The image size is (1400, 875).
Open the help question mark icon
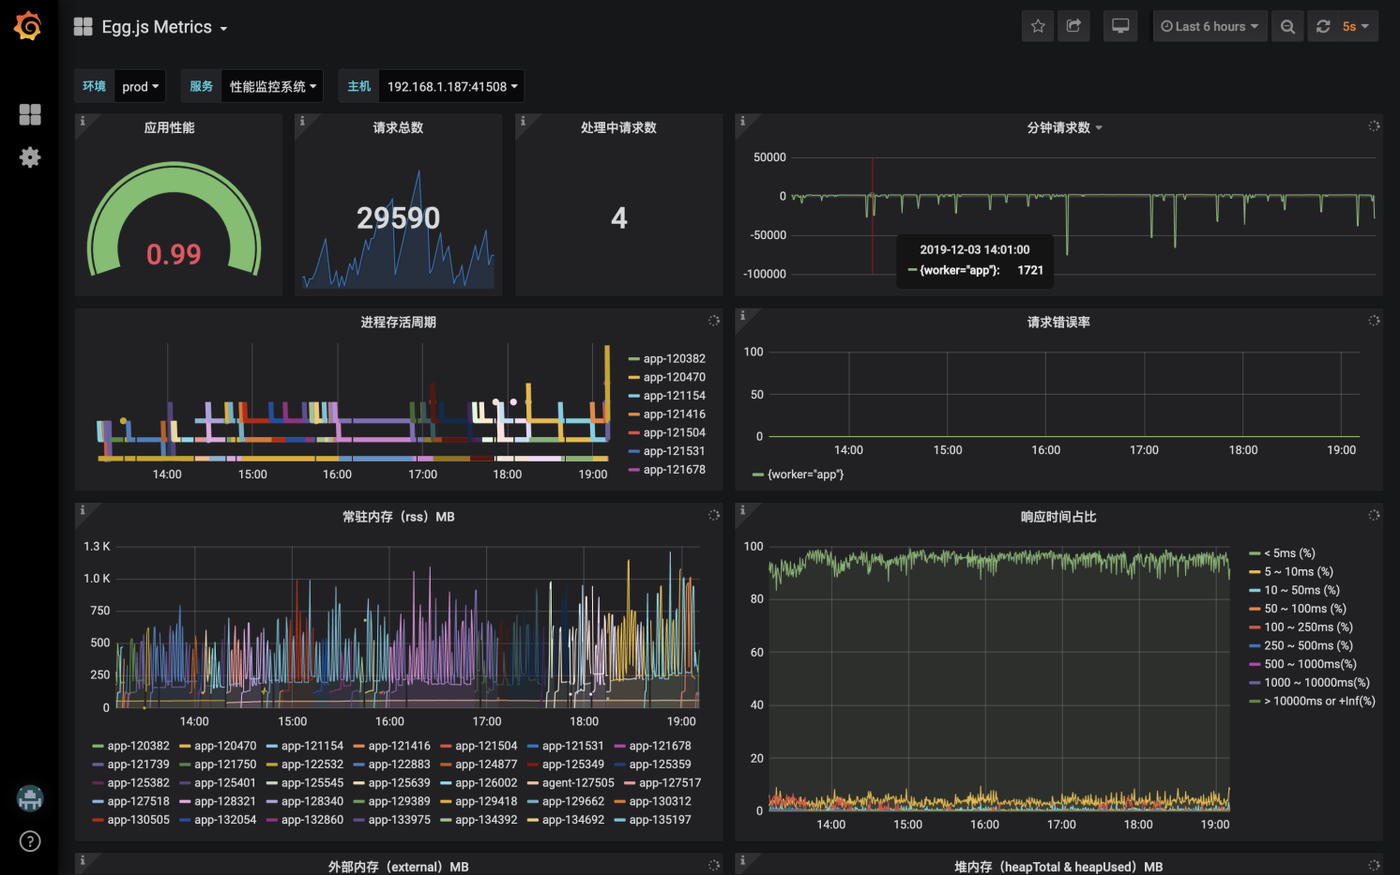coord(30,841)
